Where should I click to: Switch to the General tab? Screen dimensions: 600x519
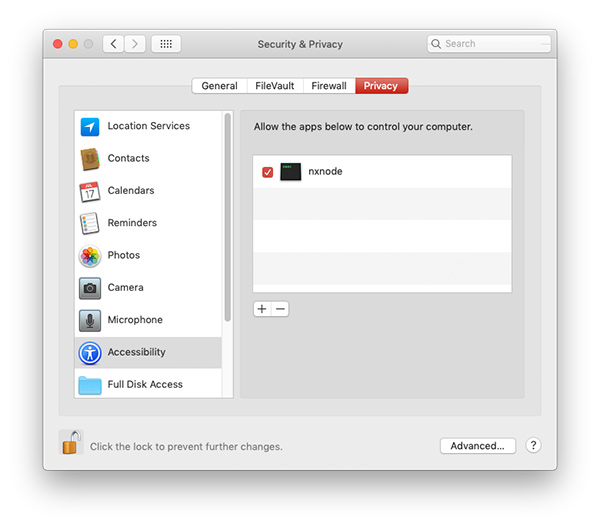219,86
